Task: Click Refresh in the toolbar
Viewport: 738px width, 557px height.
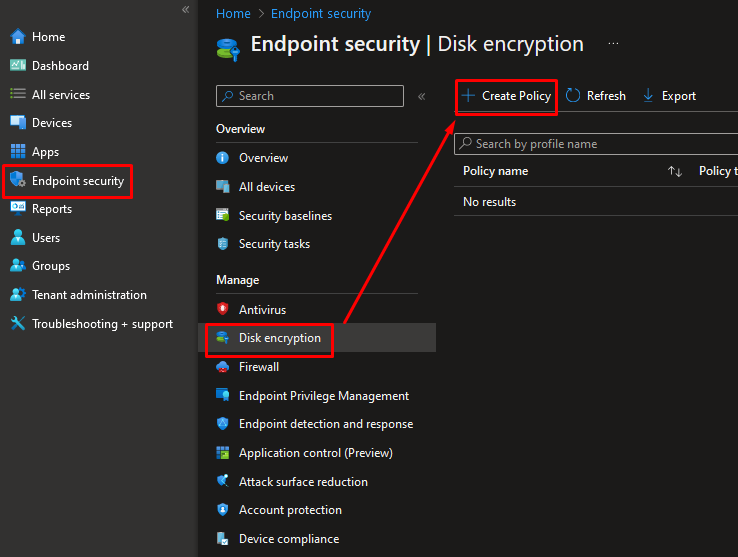Action: coord(596,96)
